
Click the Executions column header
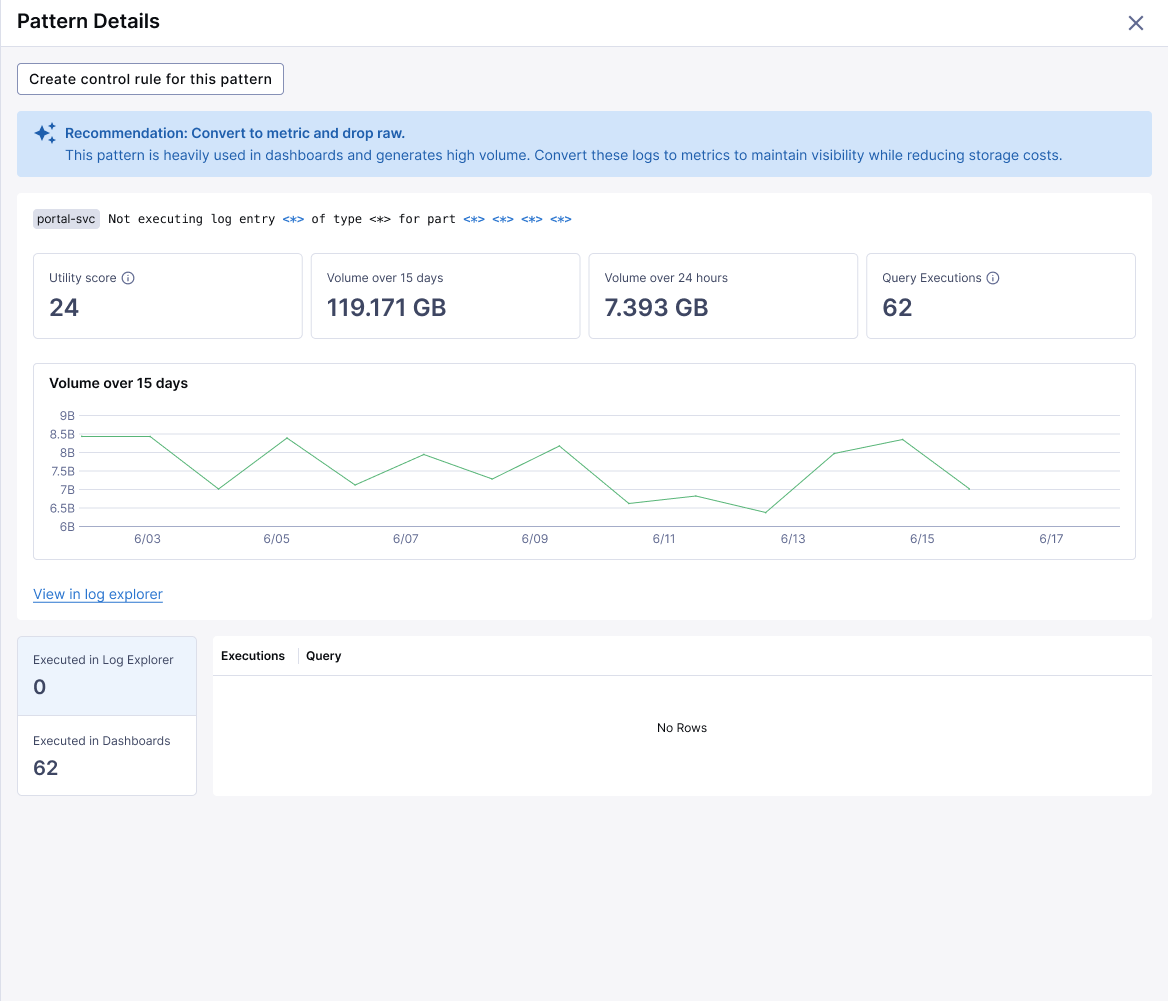pyautogui.click(x=253, y=655)
